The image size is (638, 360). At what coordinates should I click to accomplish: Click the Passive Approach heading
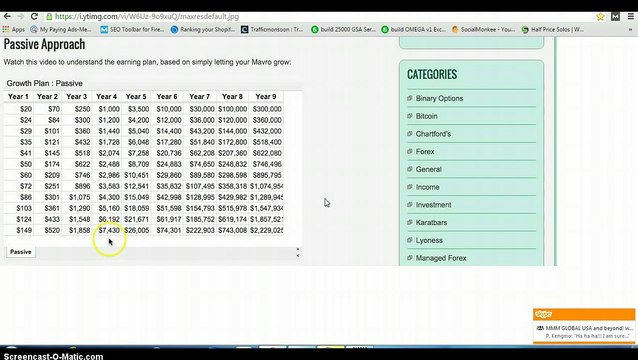point(44,44)
